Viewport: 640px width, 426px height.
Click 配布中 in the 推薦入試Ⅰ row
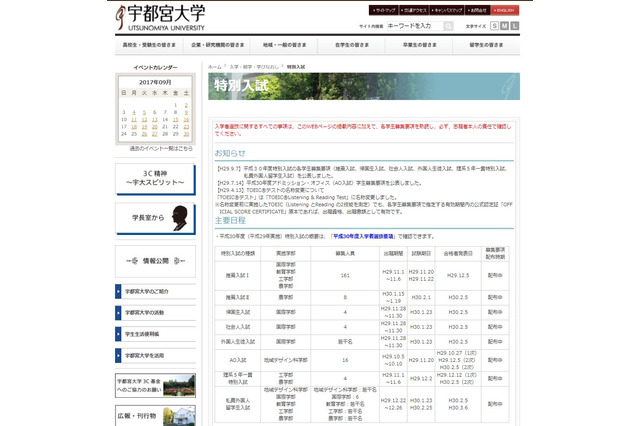495,275
